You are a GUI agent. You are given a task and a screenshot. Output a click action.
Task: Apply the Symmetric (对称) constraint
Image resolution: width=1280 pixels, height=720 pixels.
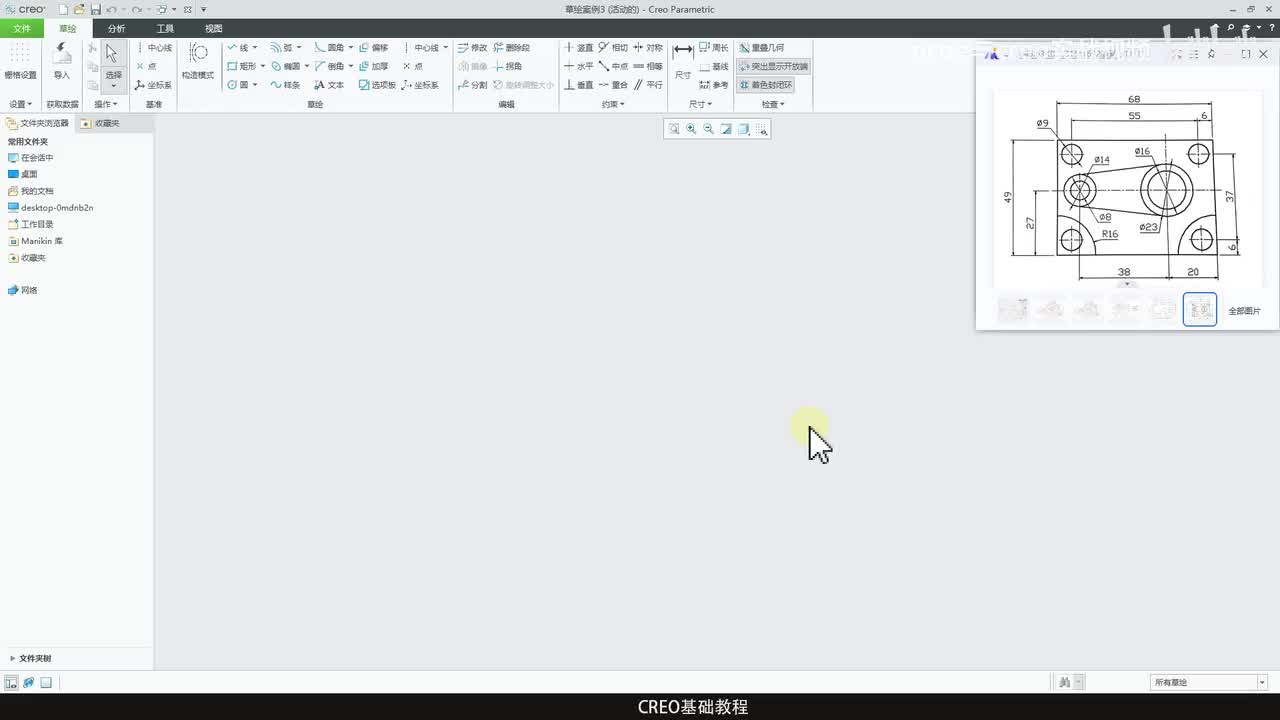click(x=648, y=48)
